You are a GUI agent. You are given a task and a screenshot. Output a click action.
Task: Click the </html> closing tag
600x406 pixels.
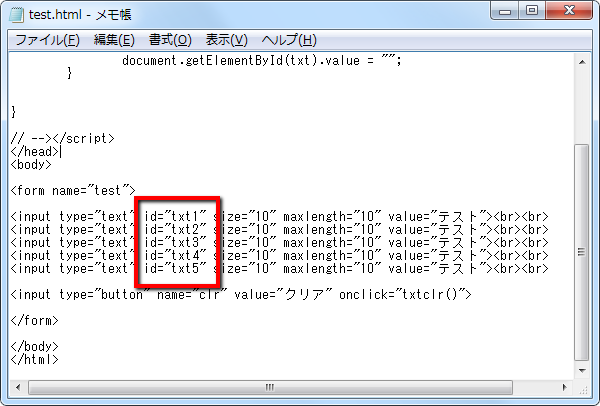[34, 359]
